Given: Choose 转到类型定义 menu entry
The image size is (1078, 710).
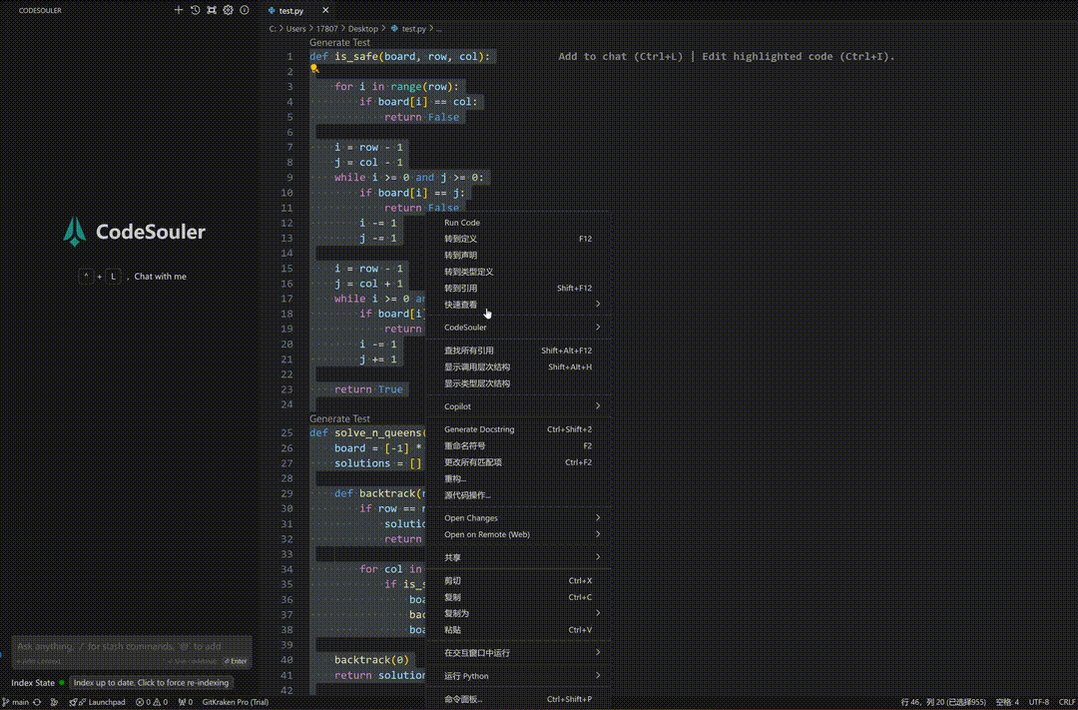Looking at the screenshot, I should (519, 272).
